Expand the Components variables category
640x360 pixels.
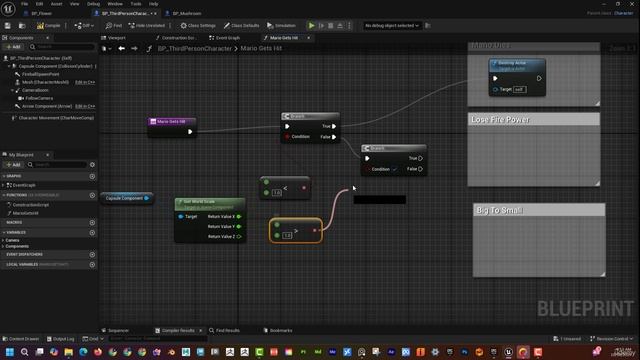(x=3, y=247)
